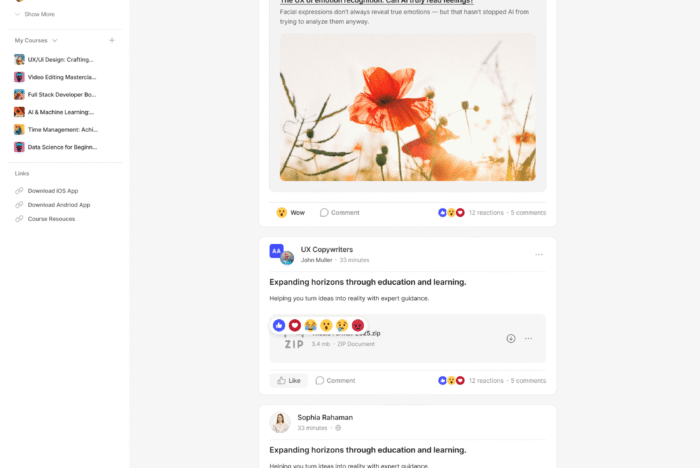Comment on the UX Copywriters post

(335, 380)
